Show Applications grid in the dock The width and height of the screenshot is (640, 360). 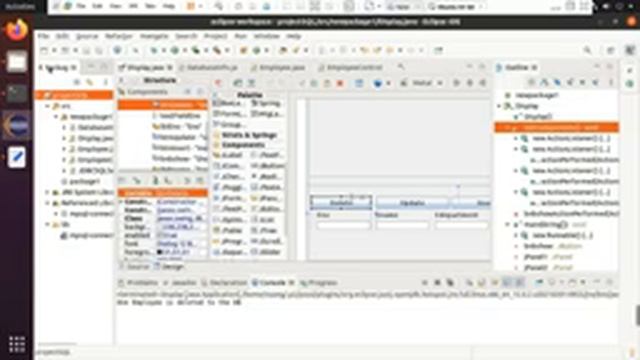pyautogui.click(x=17, y=344)
